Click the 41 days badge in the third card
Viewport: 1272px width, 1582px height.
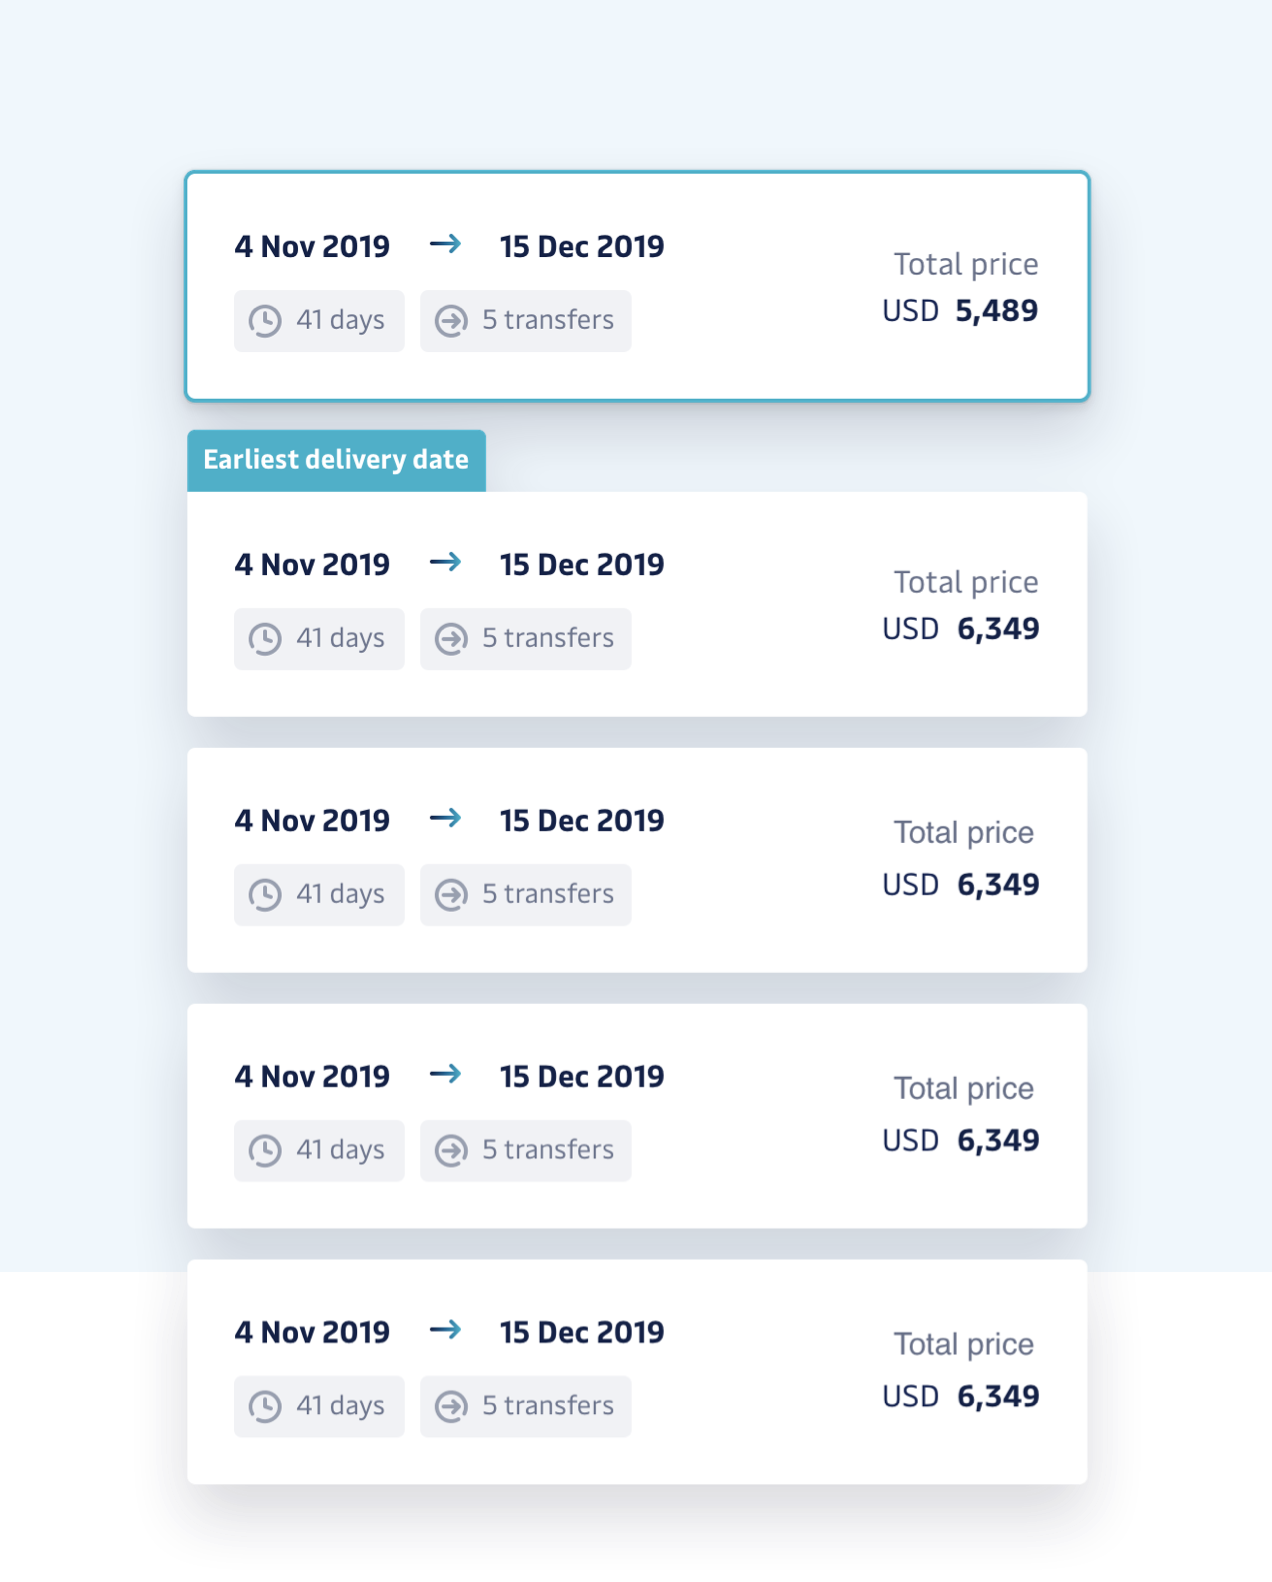(x=319, y=895)
